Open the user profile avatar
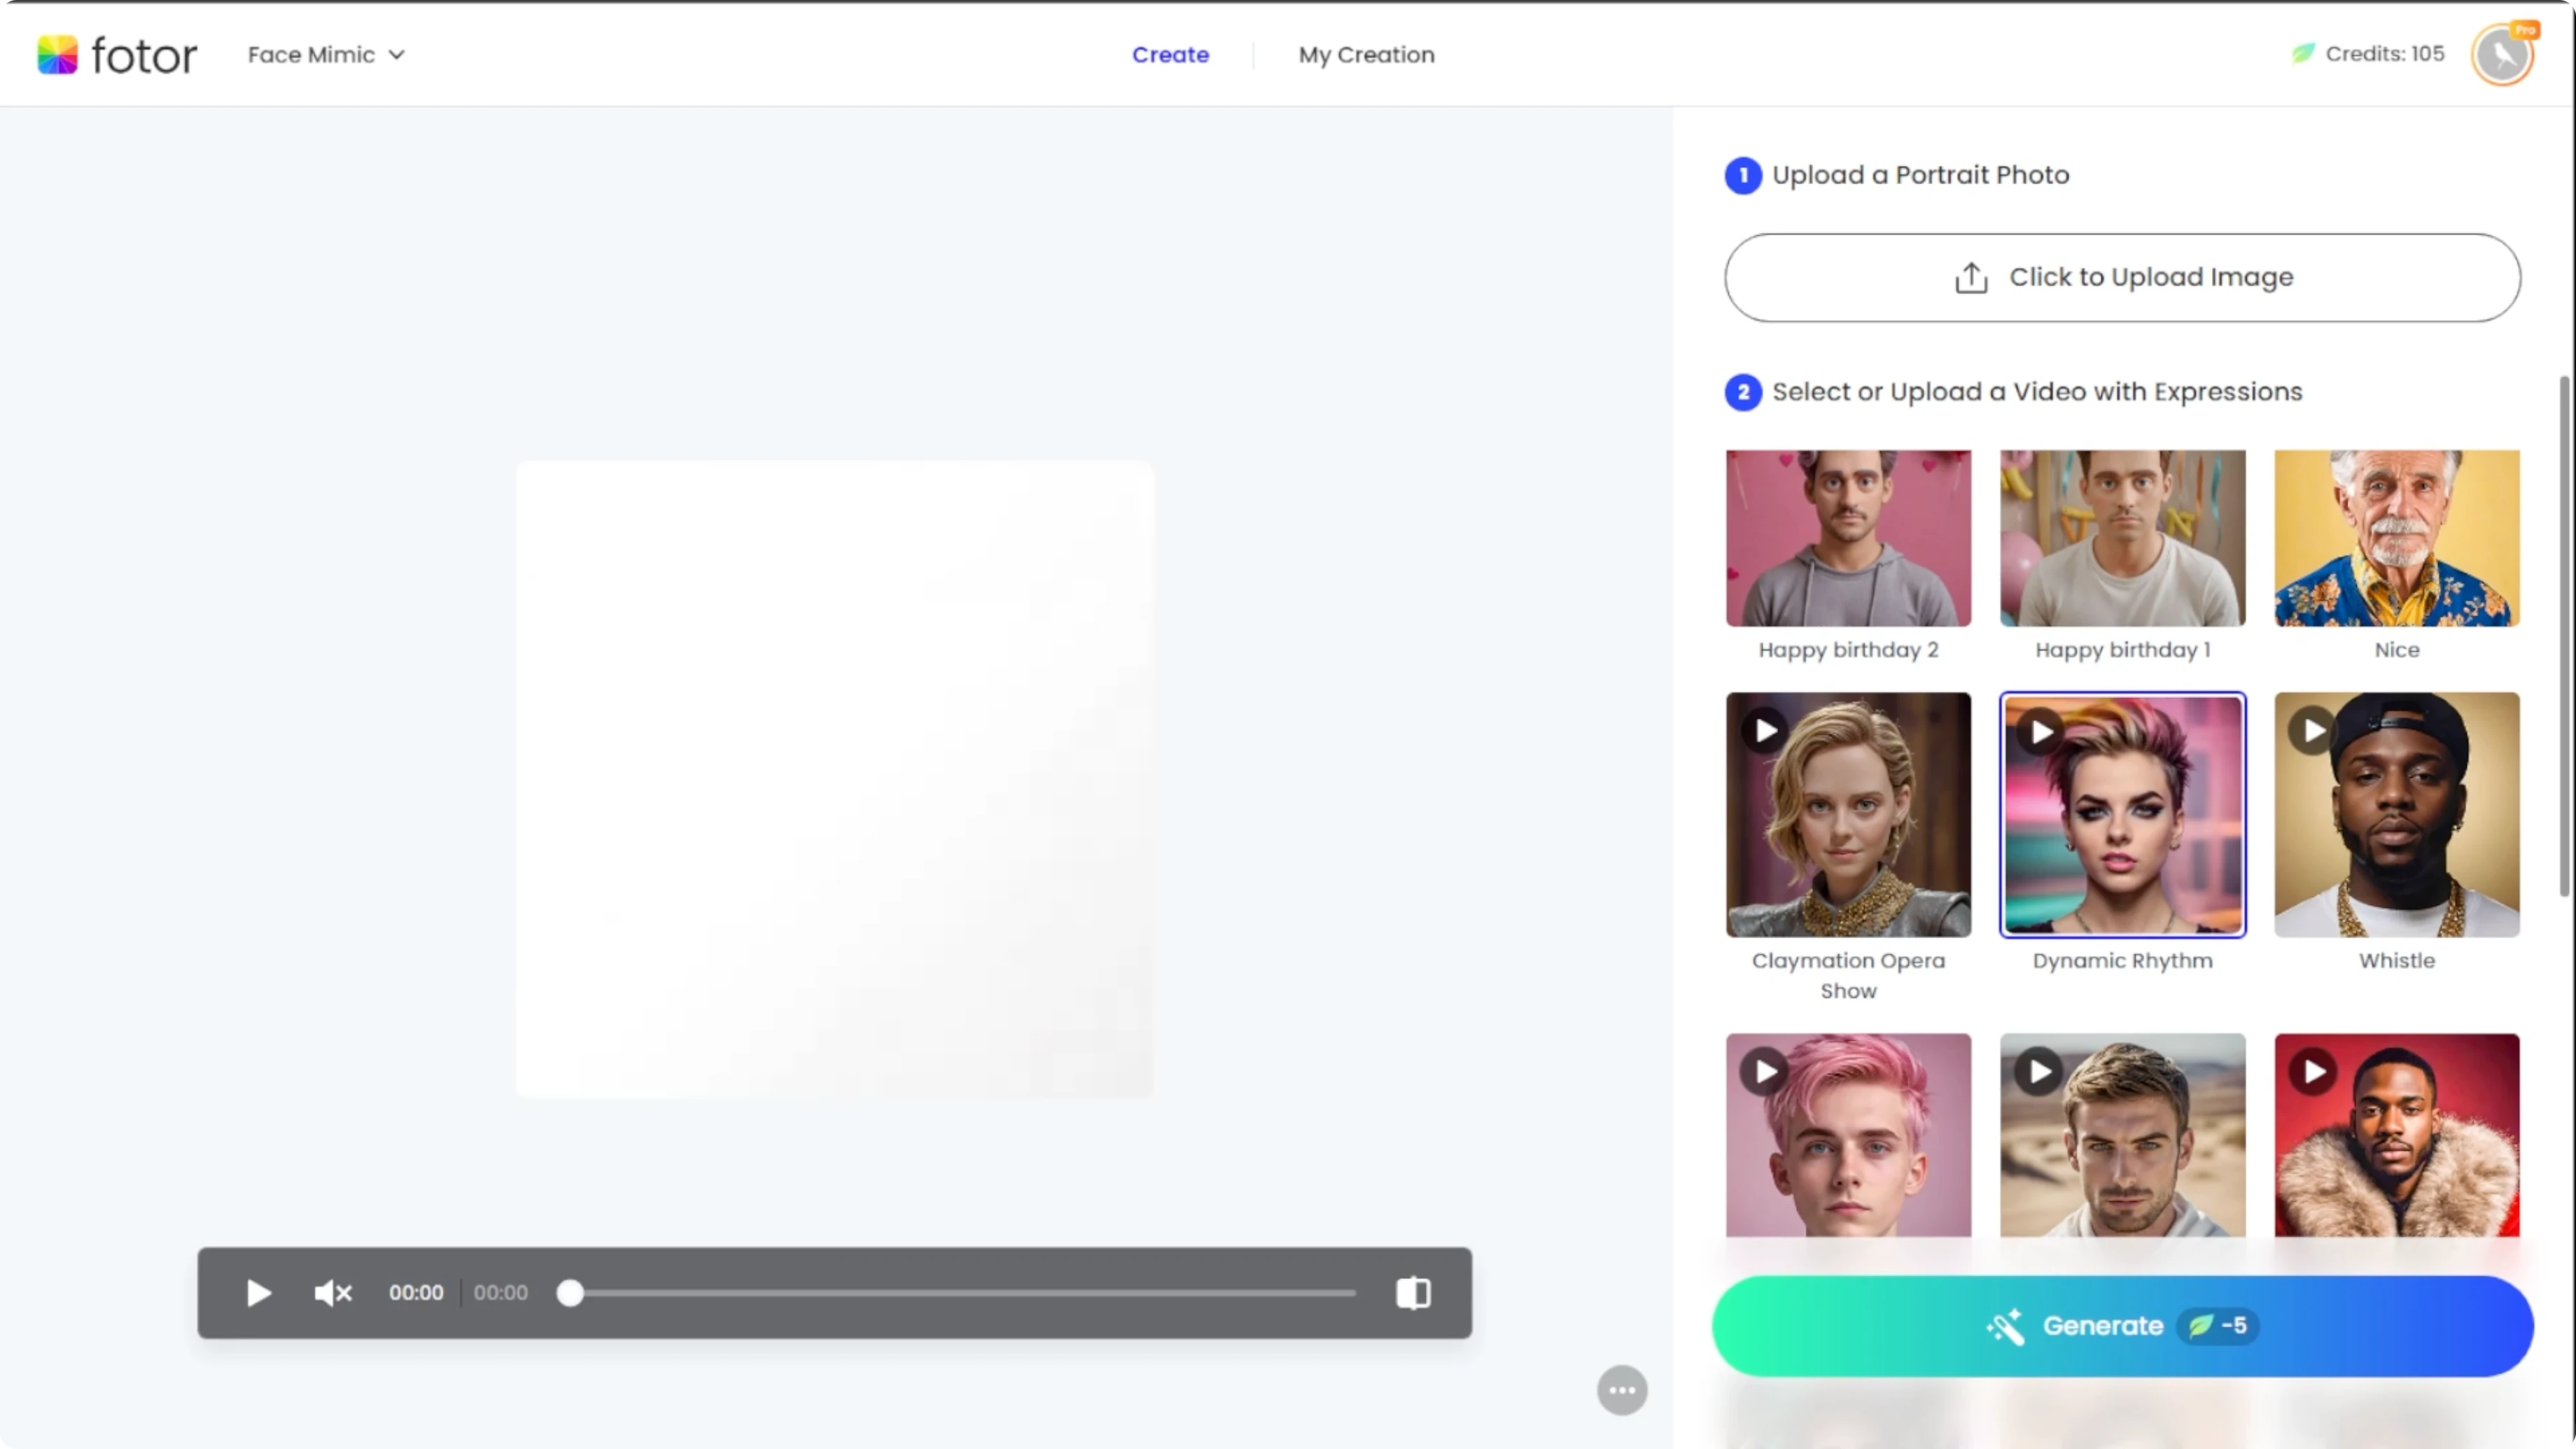 coord(2503,54)
